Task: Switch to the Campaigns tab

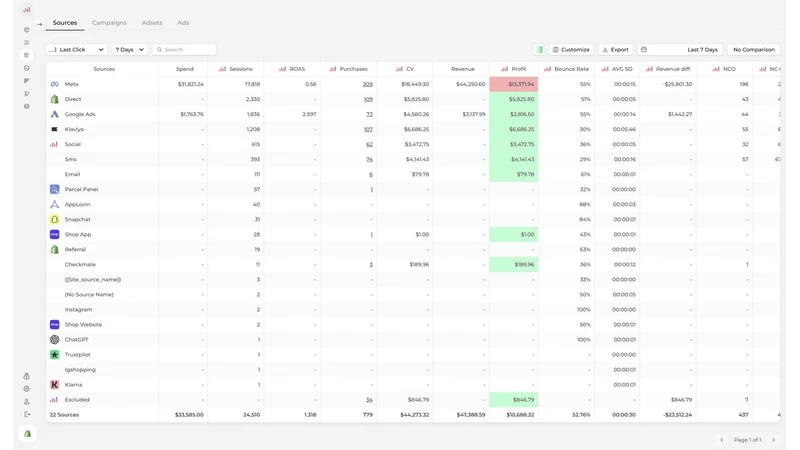Action: click(109, 23)
